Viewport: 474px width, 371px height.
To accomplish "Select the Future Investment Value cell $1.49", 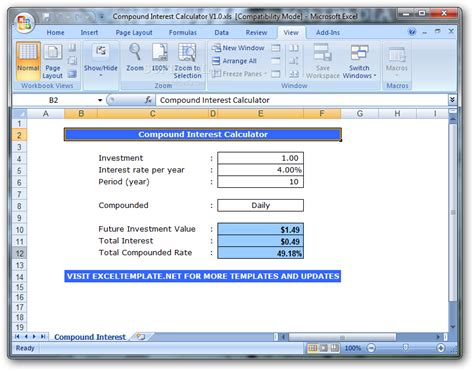I will tap(260, 229).
